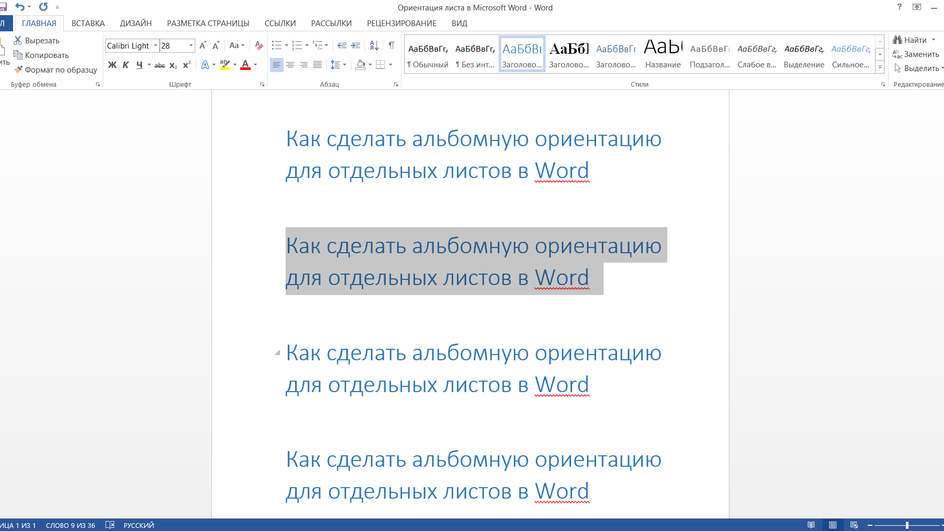
Task: Redo action in quick access toolbar
Action: click(43, 7)
